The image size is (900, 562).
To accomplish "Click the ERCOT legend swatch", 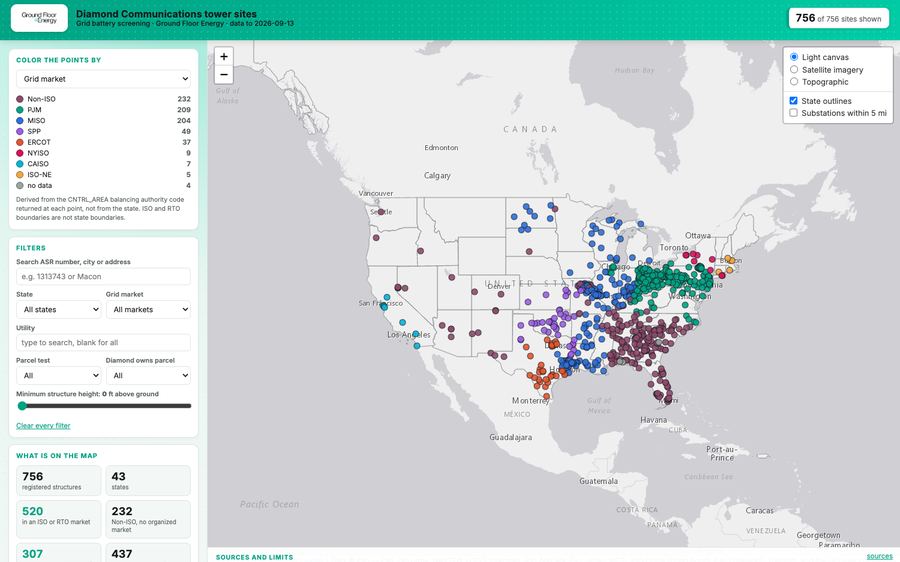I will tap(20, 142).
